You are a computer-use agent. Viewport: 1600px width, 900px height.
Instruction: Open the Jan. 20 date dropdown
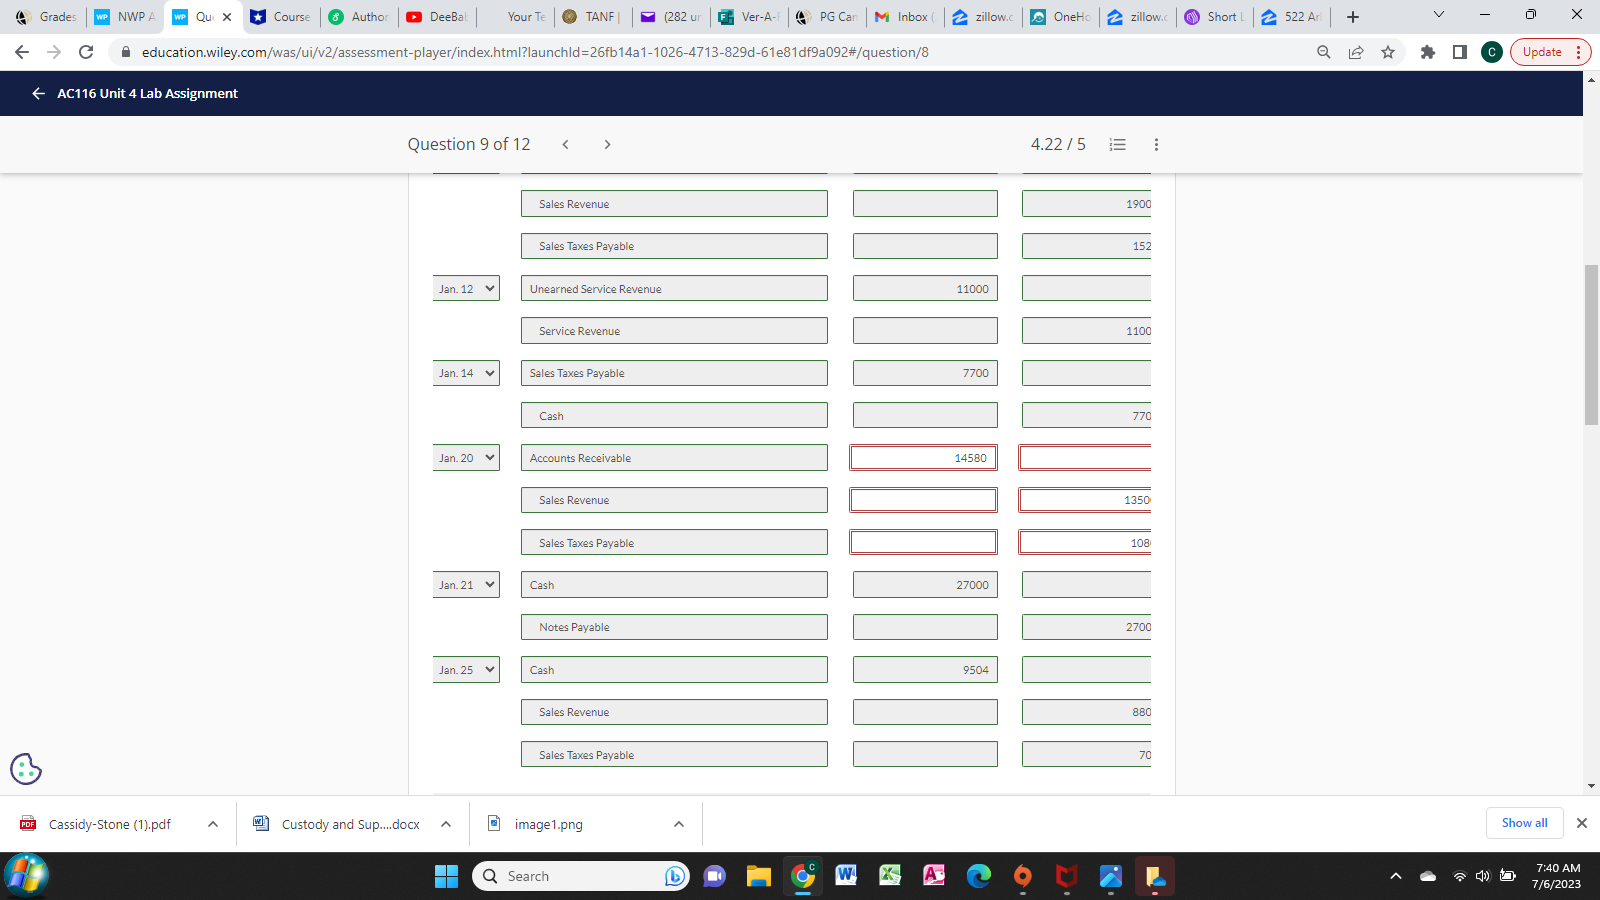tap(466, 457)
